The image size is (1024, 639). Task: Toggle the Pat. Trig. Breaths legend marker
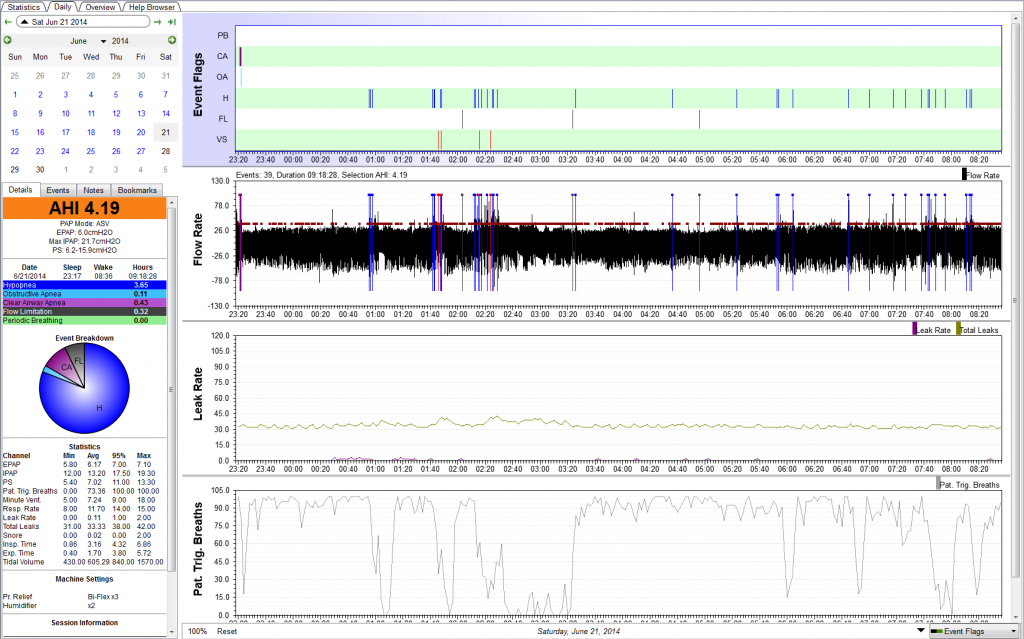[x=938, y=484]
